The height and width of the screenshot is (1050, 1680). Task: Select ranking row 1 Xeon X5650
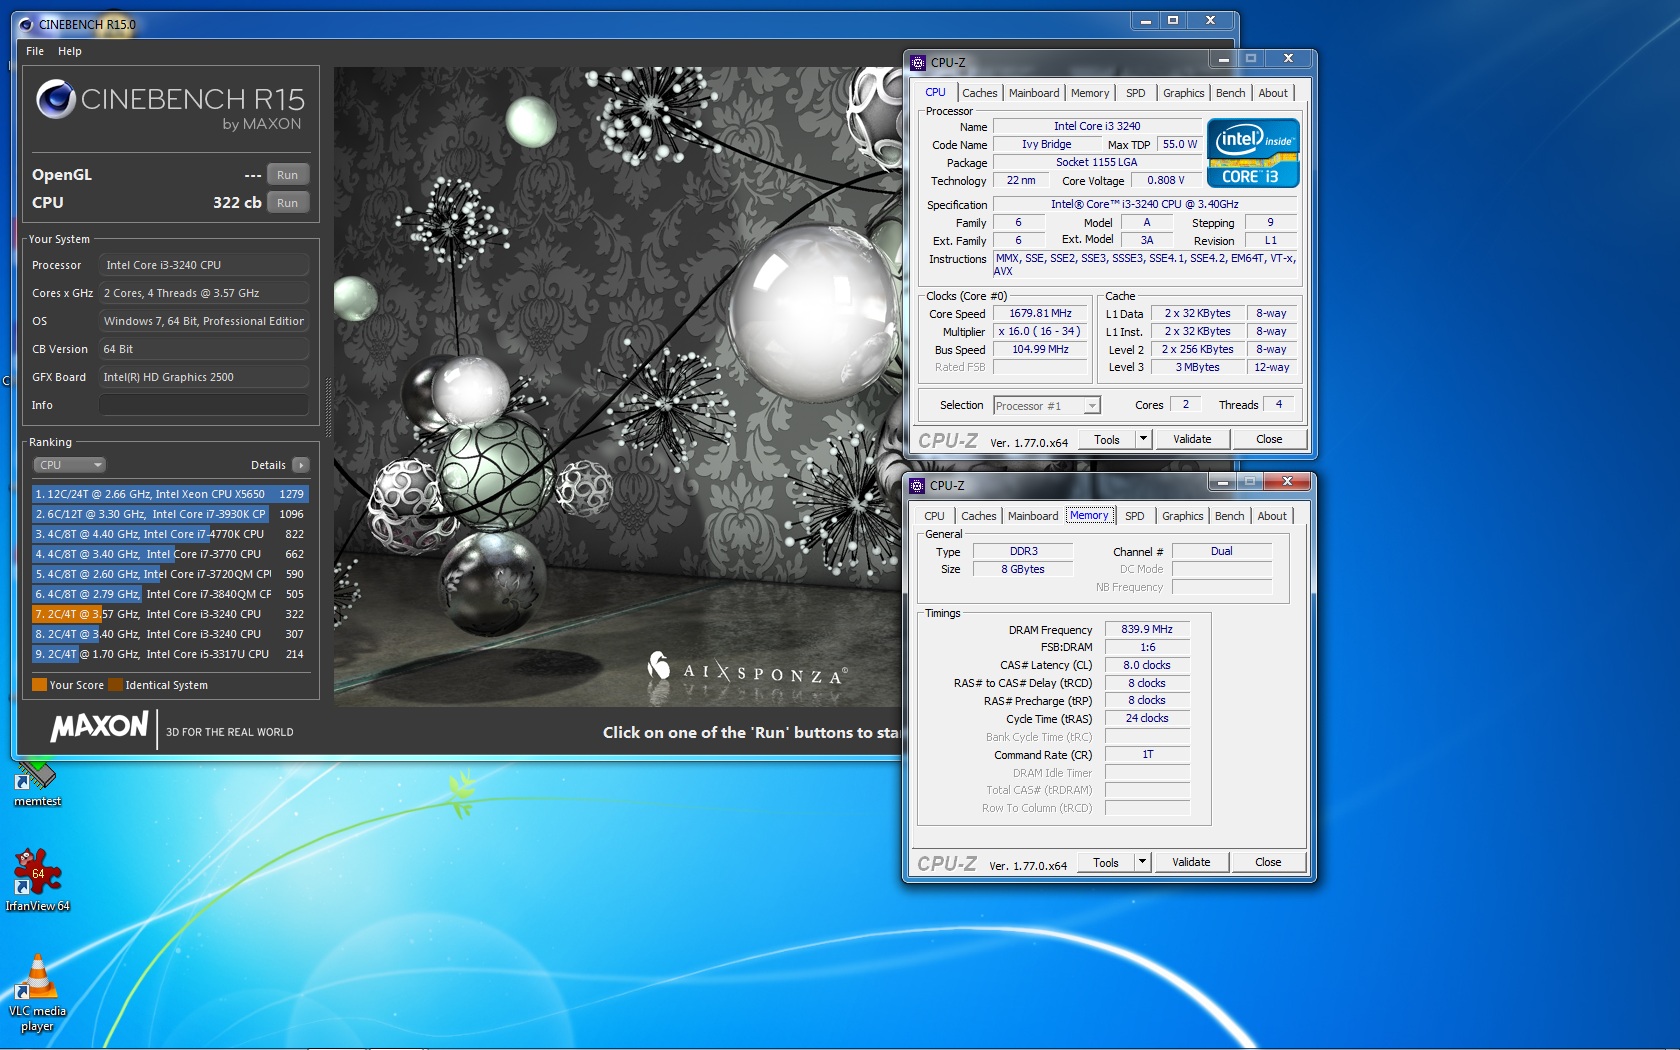click(x=170, y=494)
